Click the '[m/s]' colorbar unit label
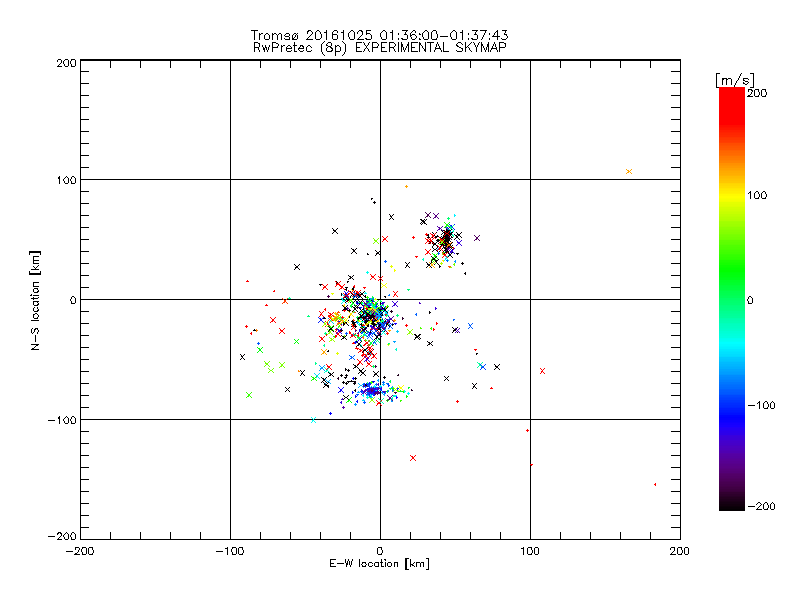This screenshot has height=600, width=800. (735, 80)
